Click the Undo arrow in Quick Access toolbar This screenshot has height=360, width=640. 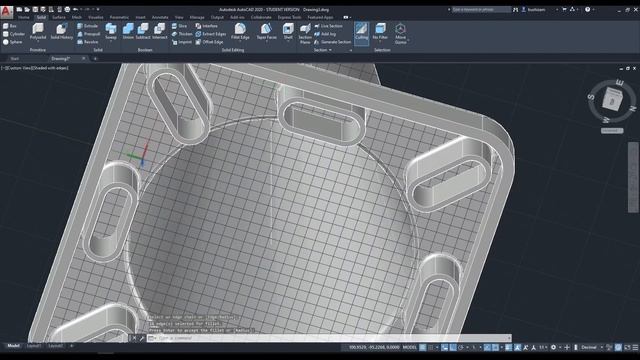pos(76,9)
